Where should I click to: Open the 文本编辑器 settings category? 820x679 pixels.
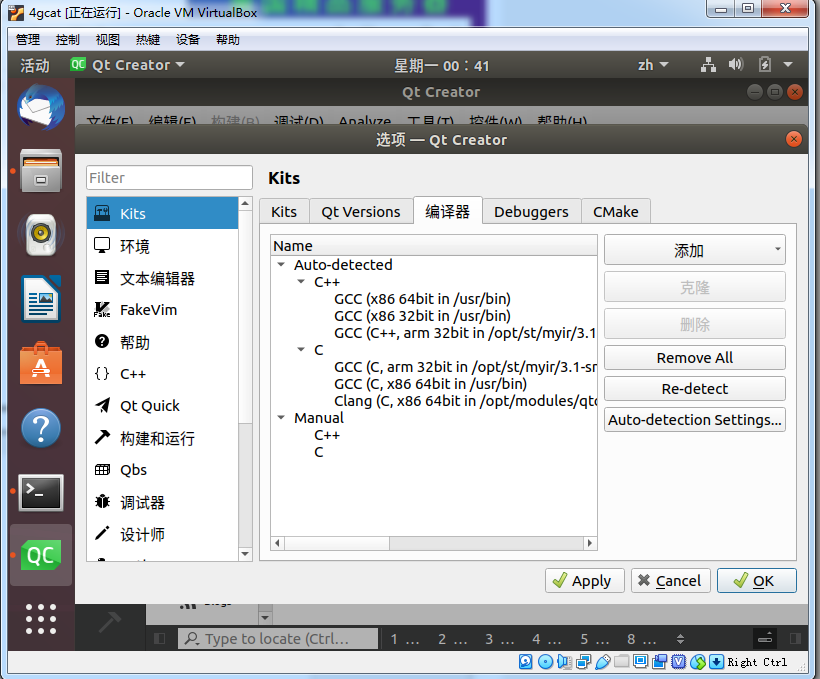162,278
